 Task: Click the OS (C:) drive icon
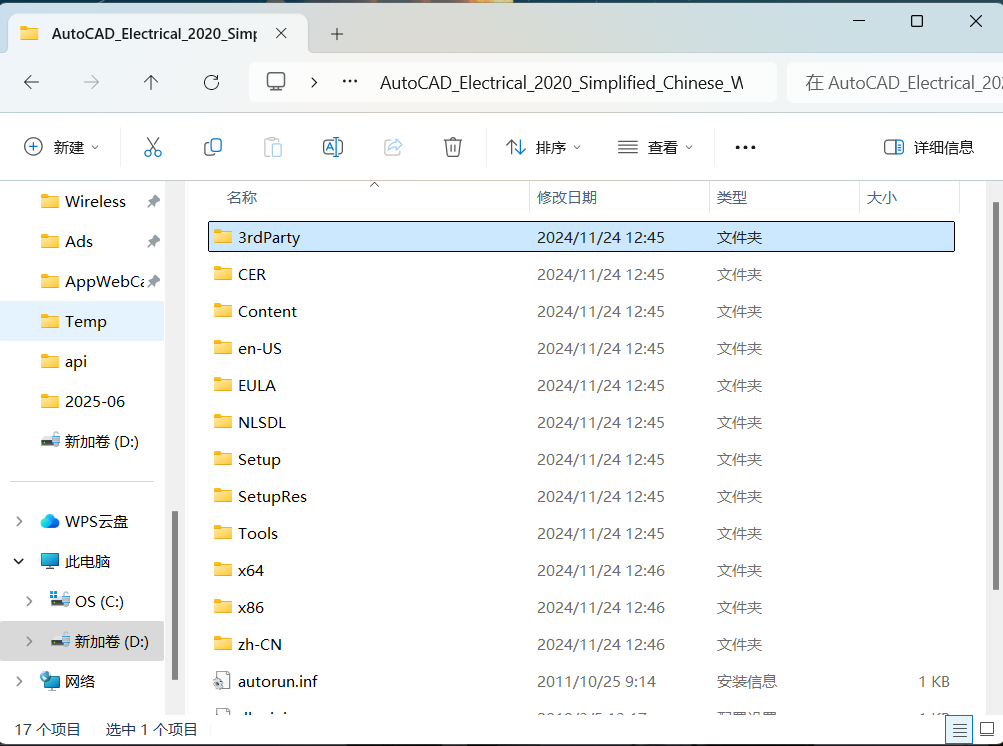(60, 600)
